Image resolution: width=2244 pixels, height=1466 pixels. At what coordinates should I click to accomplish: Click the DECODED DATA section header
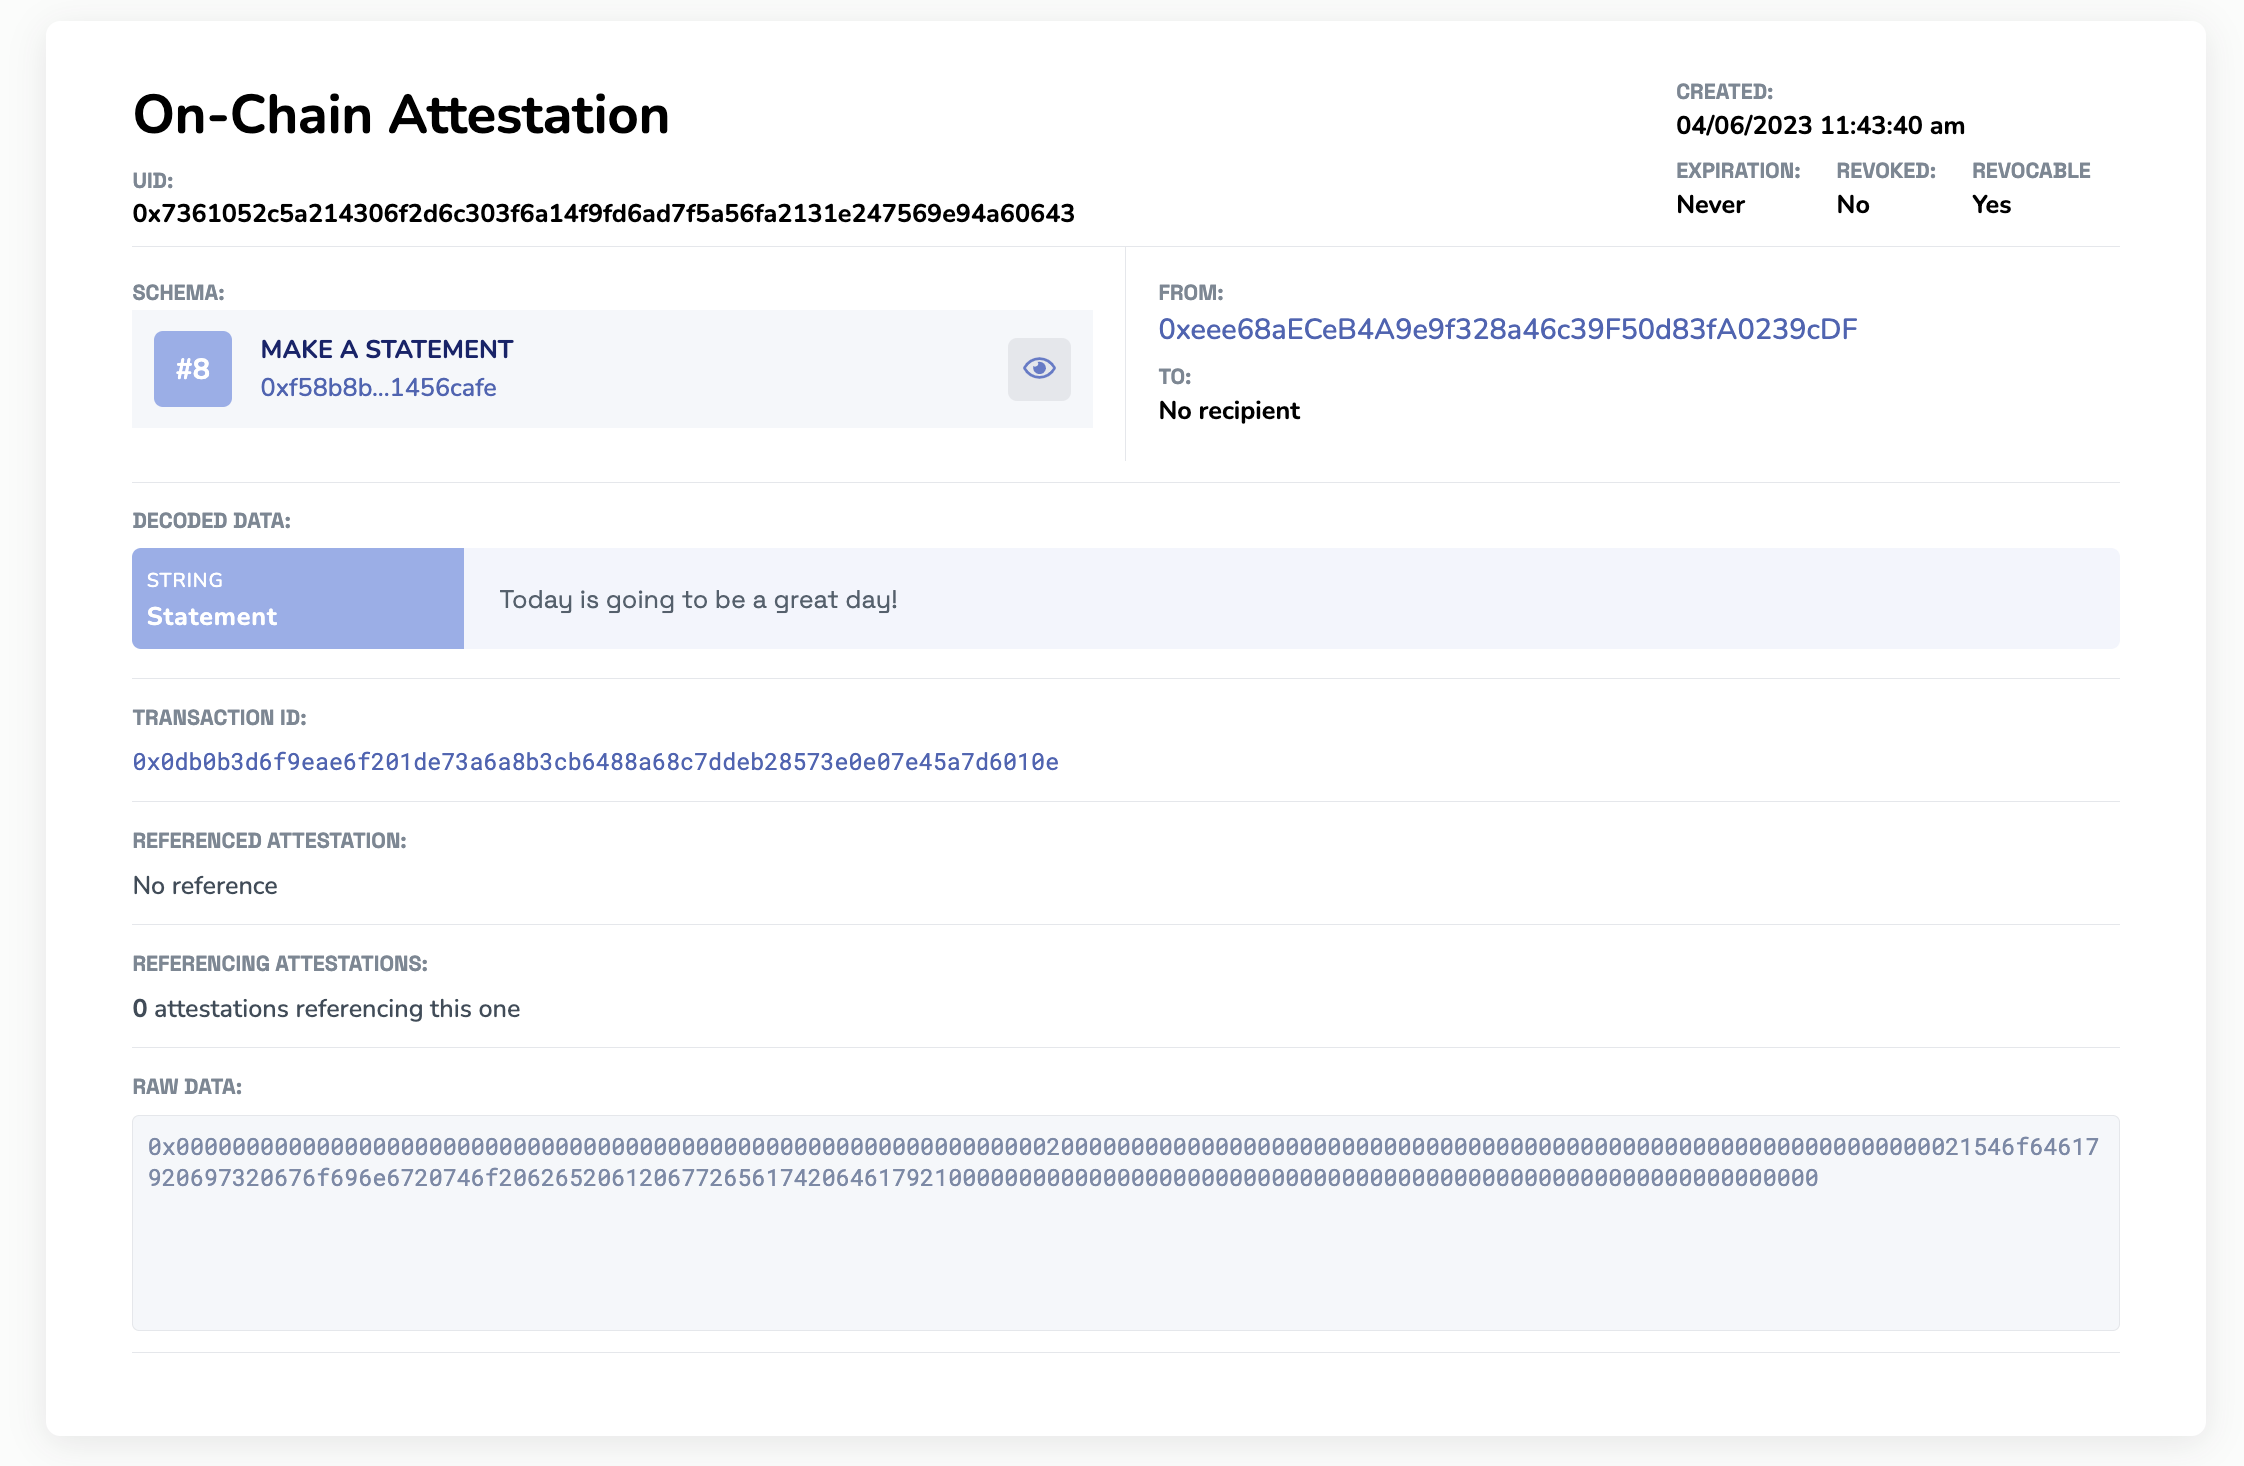click(x=210, y=520)
